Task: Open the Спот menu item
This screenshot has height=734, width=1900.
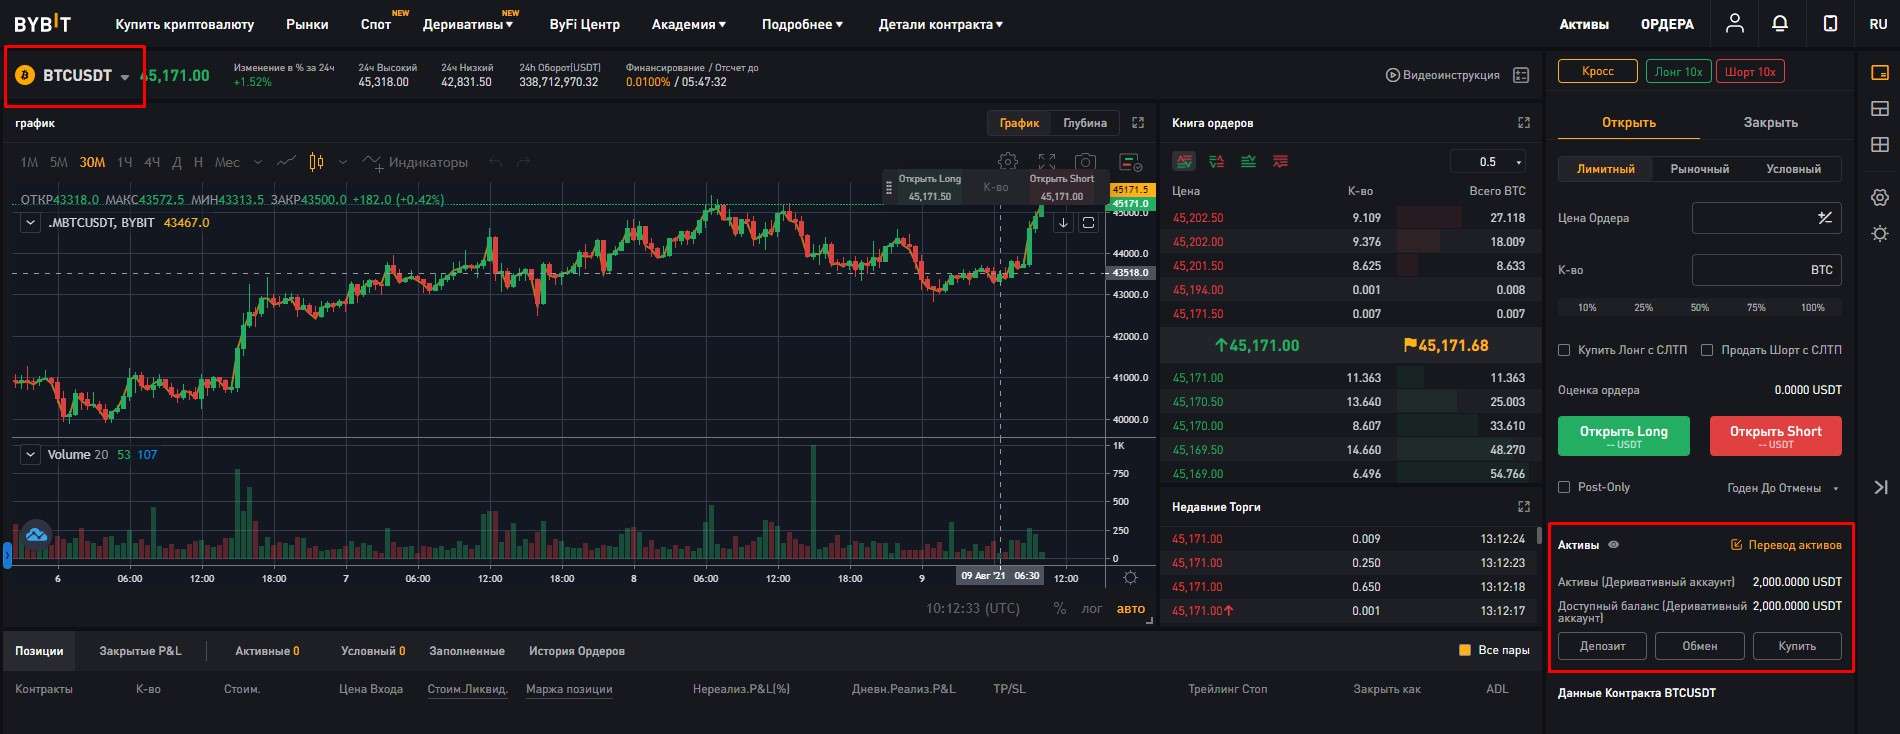Action: (376, 24)
